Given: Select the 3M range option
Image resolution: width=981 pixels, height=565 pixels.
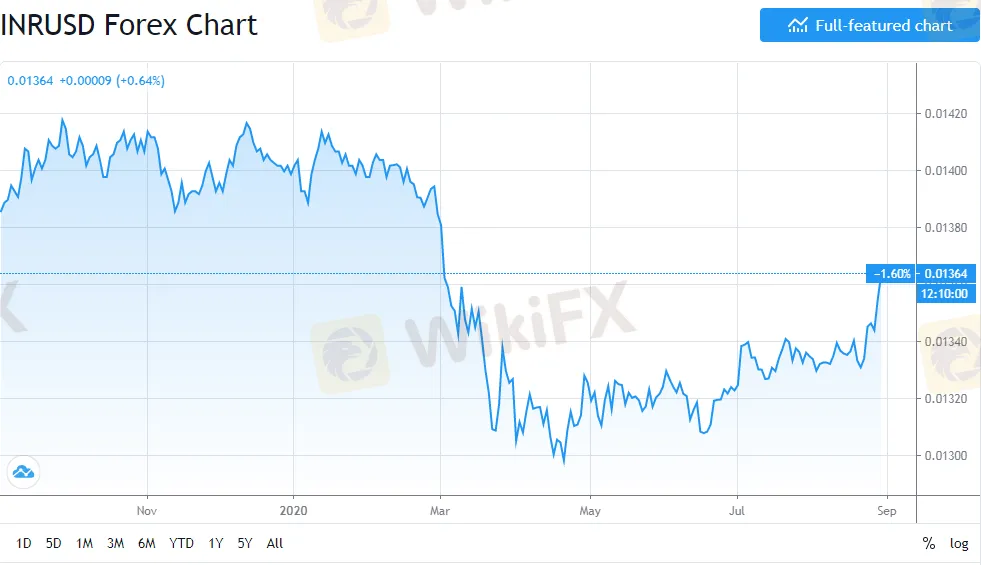Looking at the screenshot, I should pyautogui.click(x=115, y=544).
